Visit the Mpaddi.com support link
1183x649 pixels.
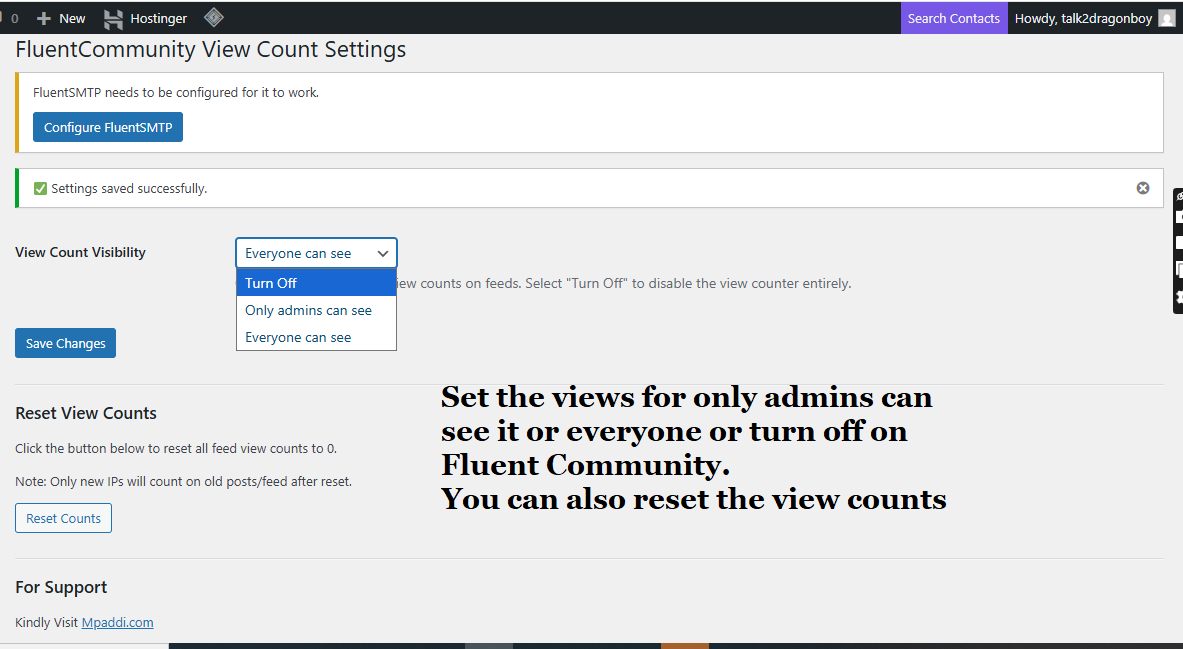pos(118,623)
